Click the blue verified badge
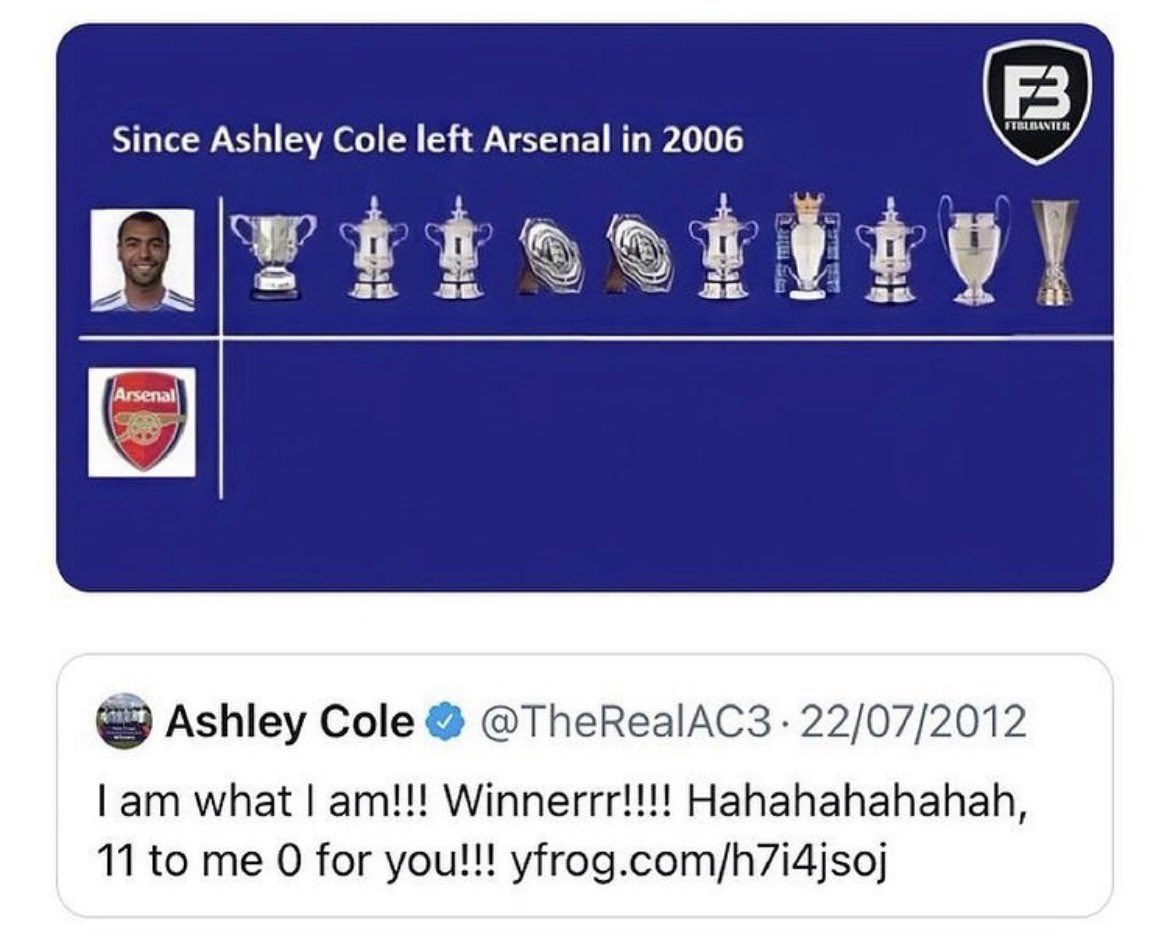 pos(445,722)
